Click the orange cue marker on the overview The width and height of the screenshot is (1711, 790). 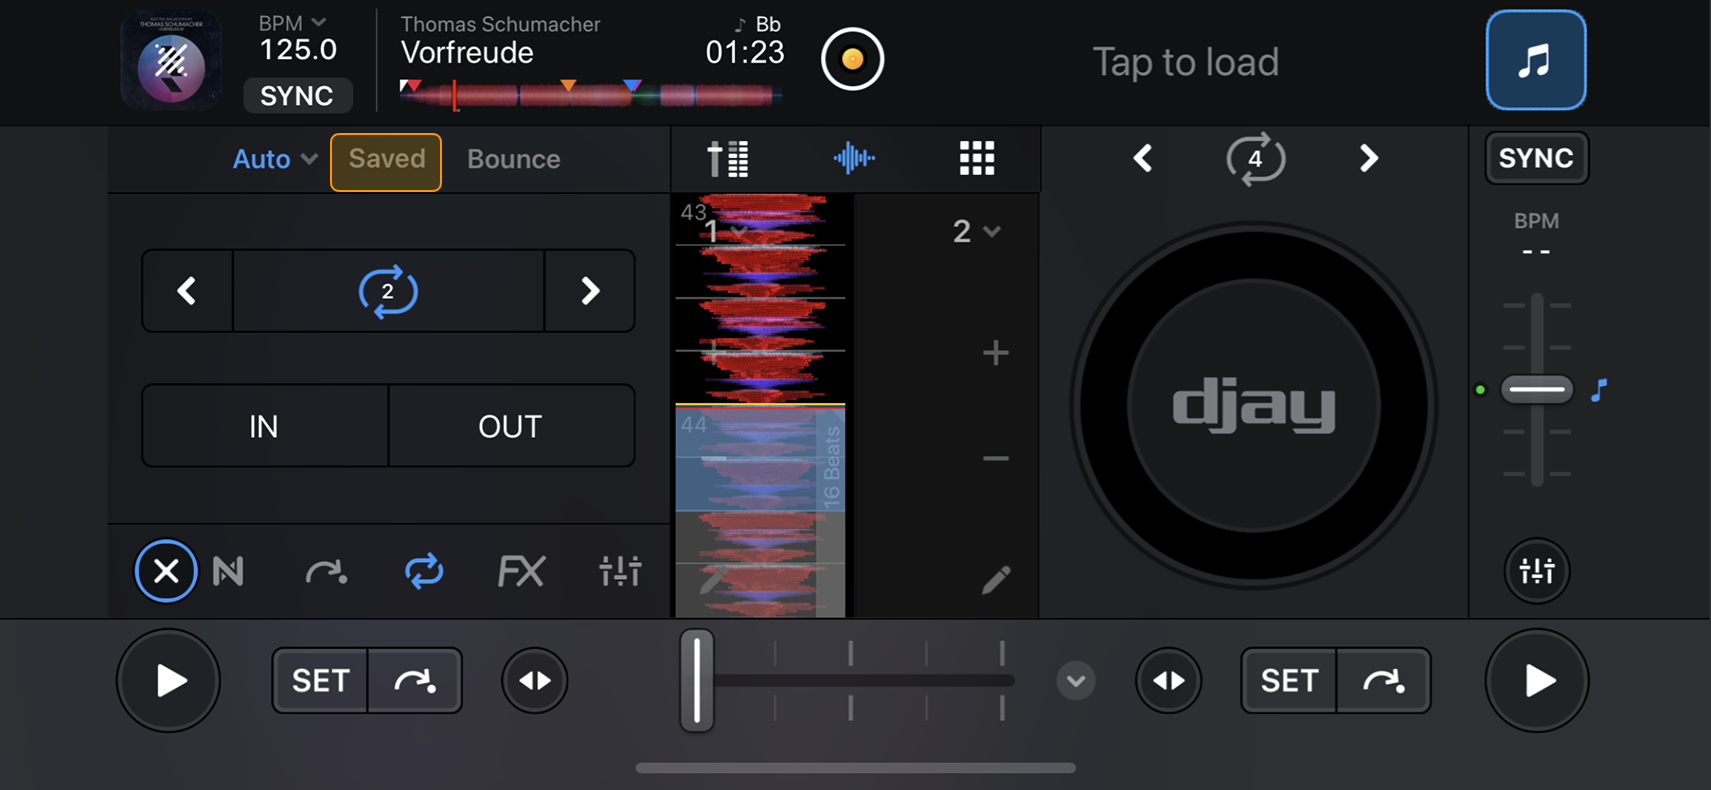568,86
